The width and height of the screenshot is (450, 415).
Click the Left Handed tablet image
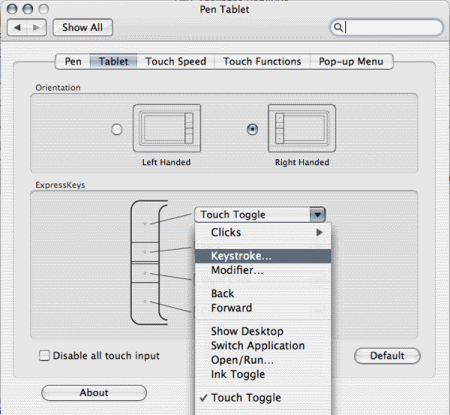click(167, 128)
